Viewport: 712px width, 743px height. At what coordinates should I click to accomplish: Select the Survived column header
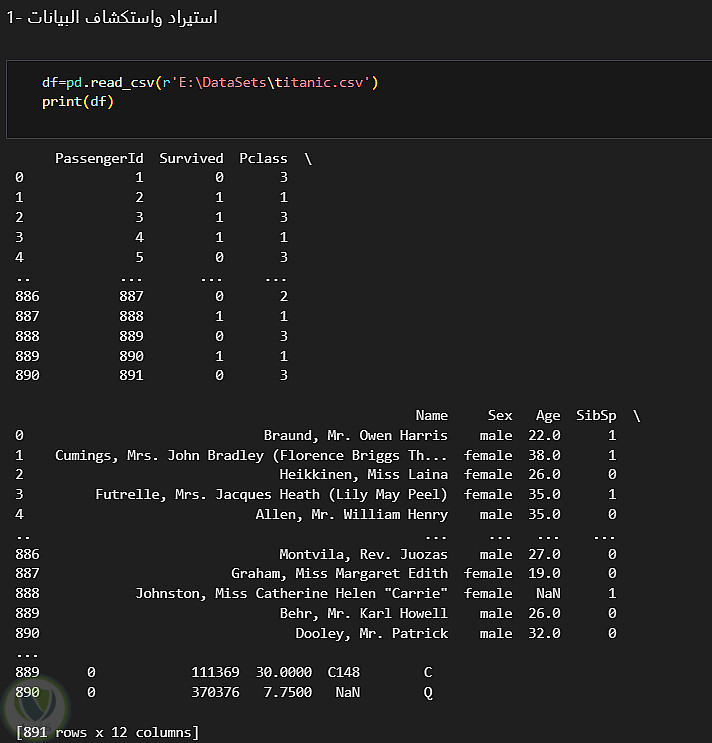(191, 158)
